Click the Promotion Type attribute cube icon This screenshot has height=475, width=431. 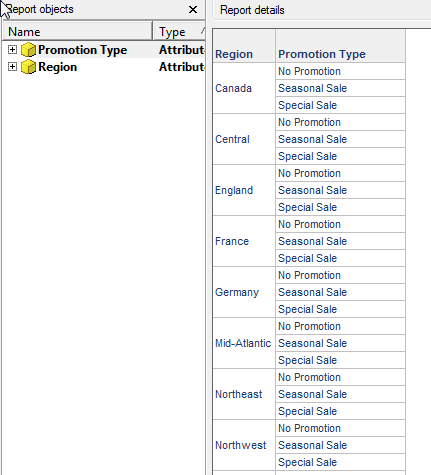[x=28, y=50]
